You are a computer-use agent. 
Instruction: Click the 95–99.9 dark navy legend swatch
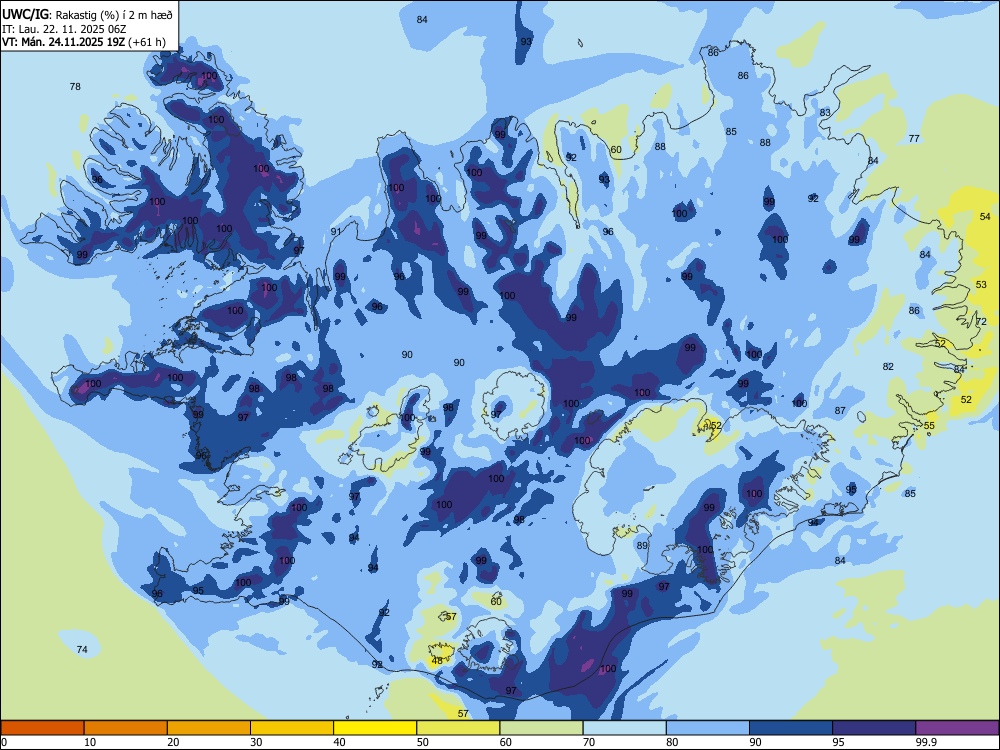[x=874, y=728]
